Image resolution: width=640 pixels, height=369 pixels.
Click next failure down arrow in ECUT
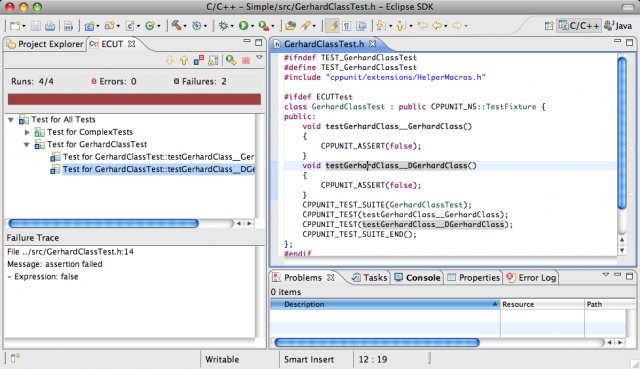(170, 61)
